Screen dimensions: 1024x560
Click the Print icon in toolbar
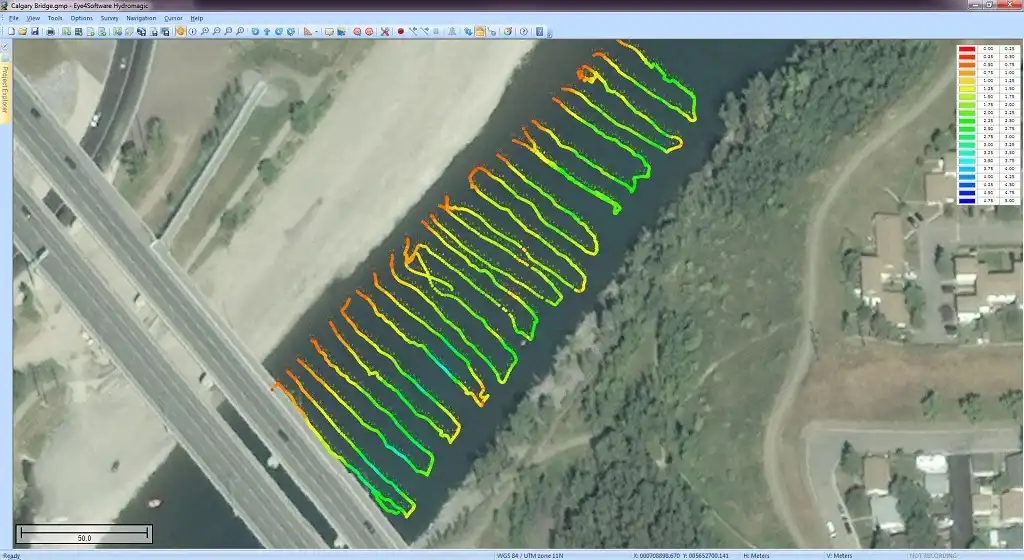pos(50,31)
